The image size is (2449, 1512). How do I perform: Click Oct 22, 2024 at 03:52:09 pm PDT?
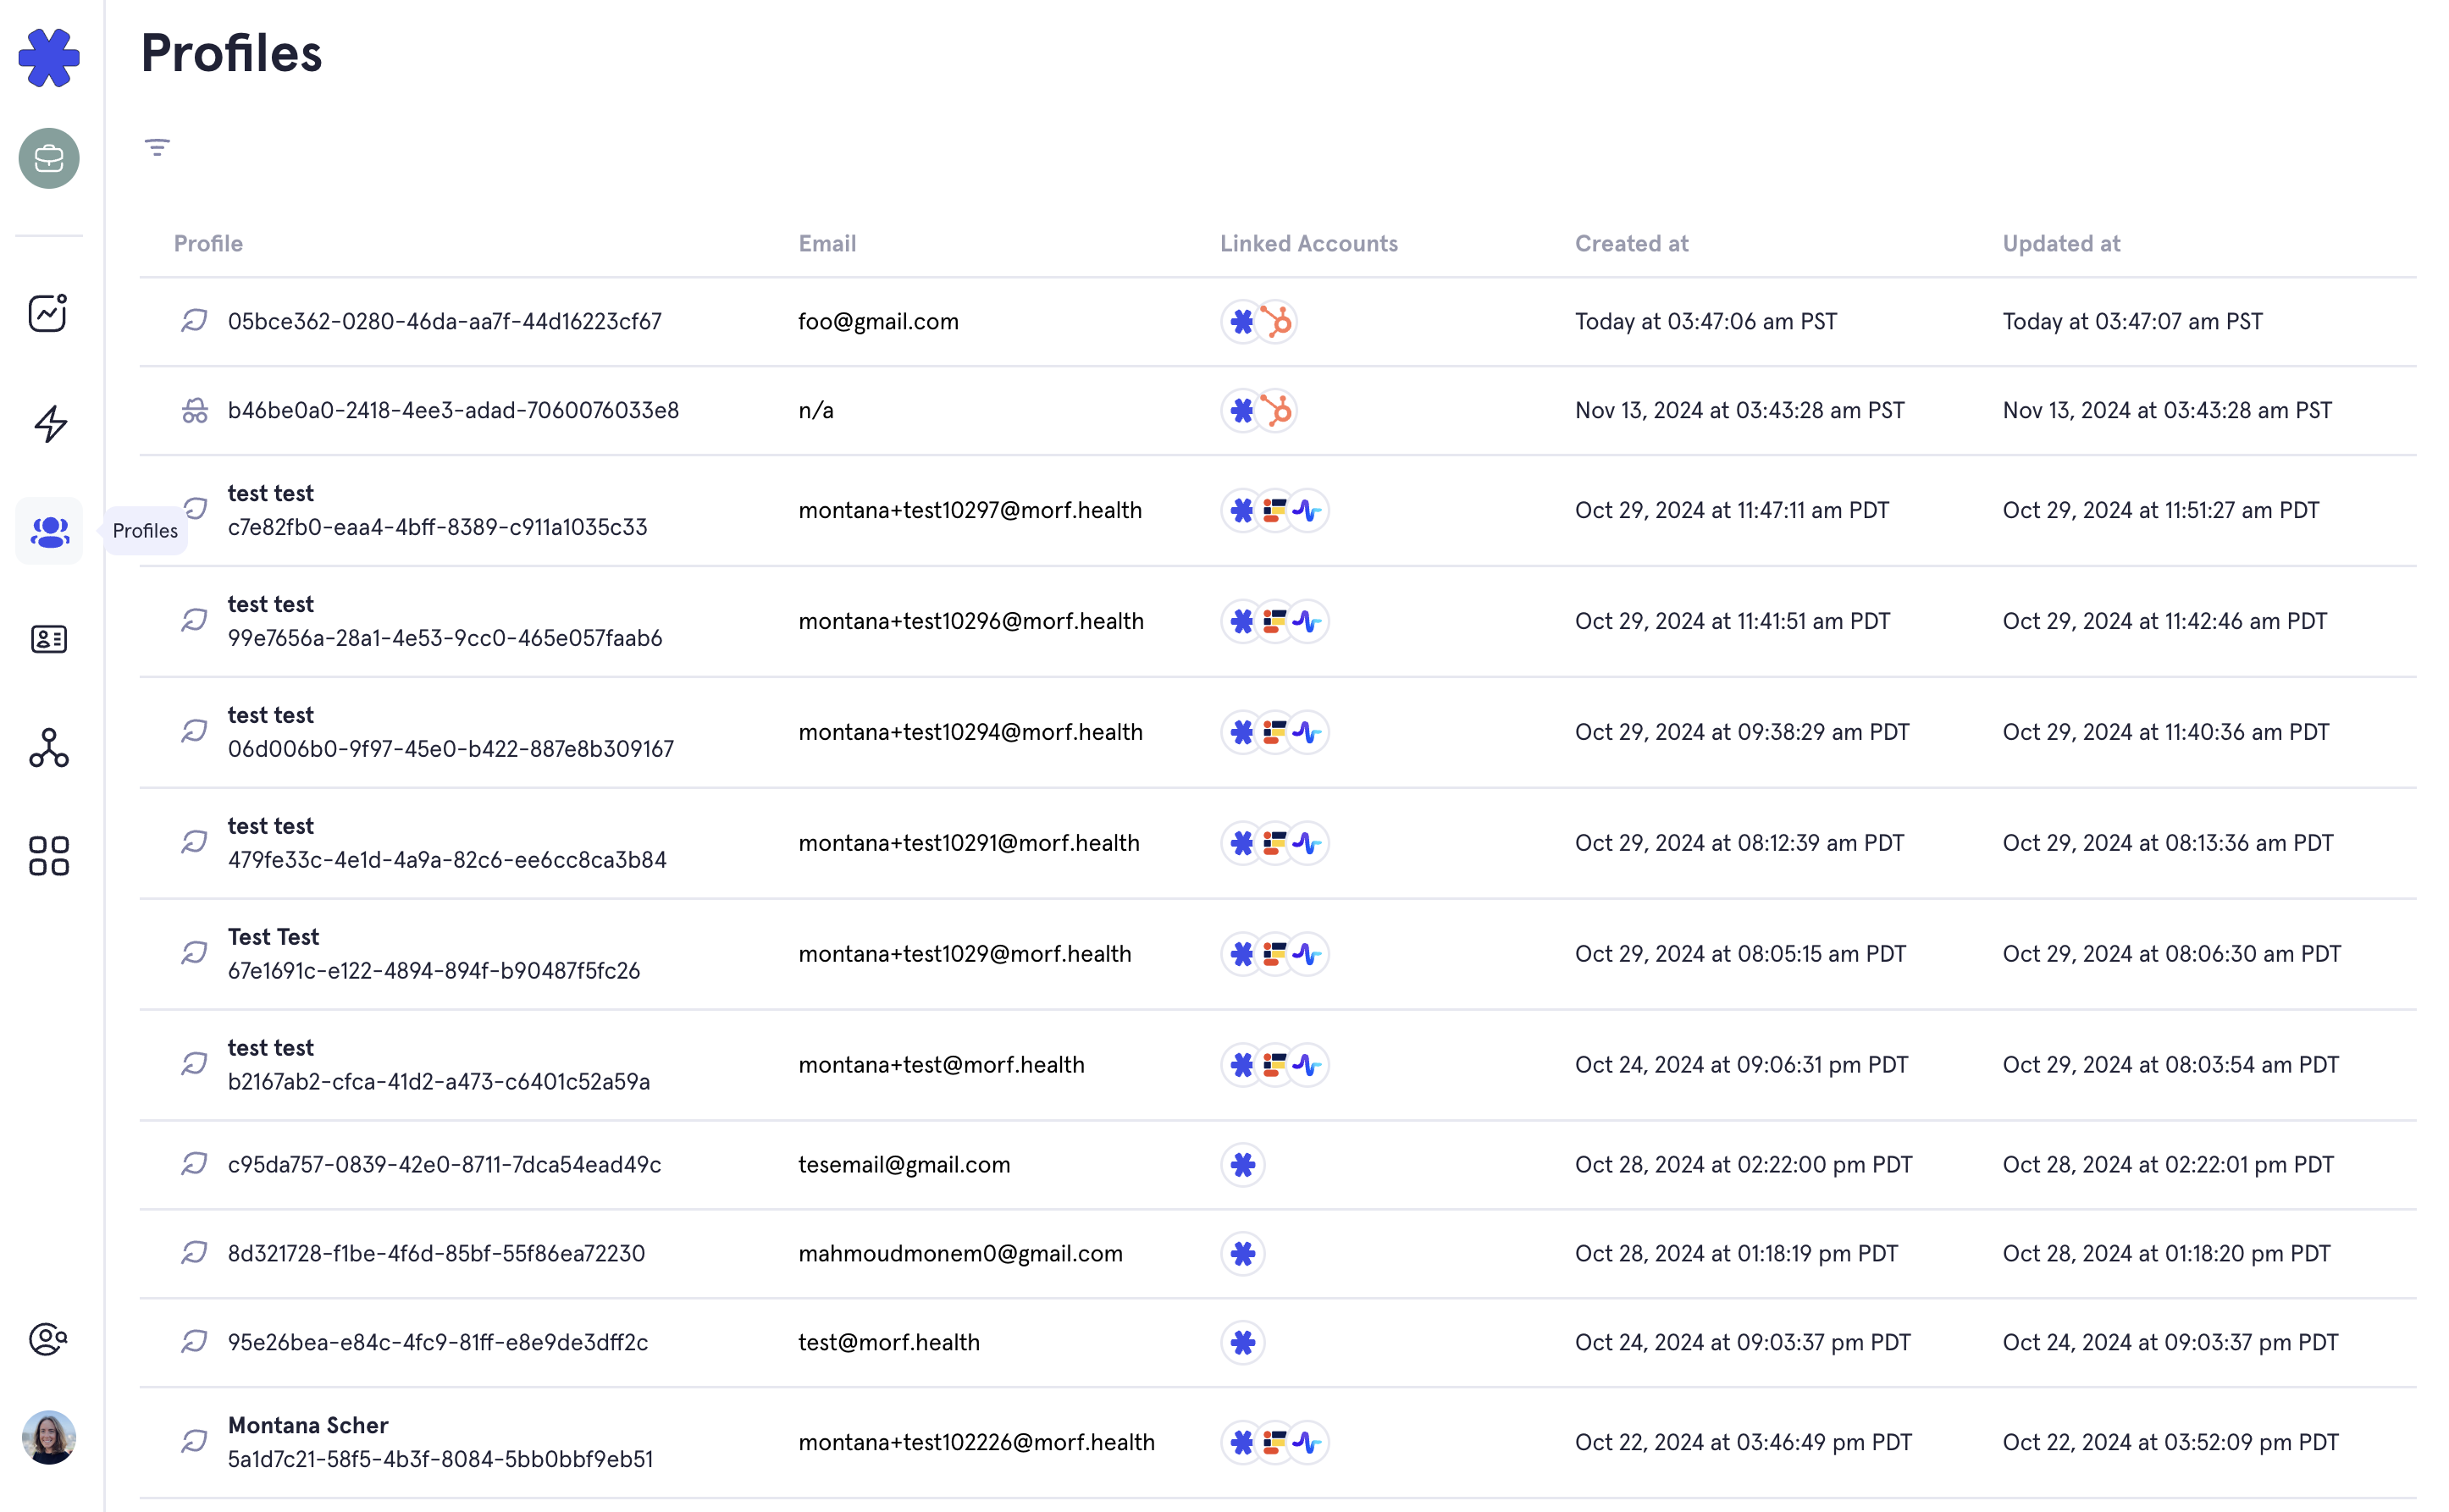click(2170, 1443)
